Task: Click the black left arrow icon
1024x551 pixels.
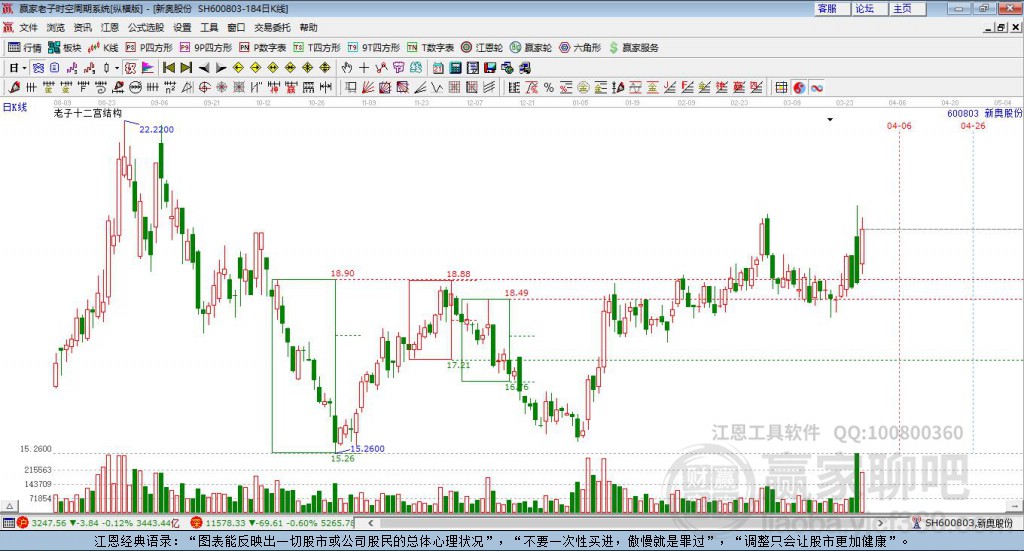Action: coord(204,68)
